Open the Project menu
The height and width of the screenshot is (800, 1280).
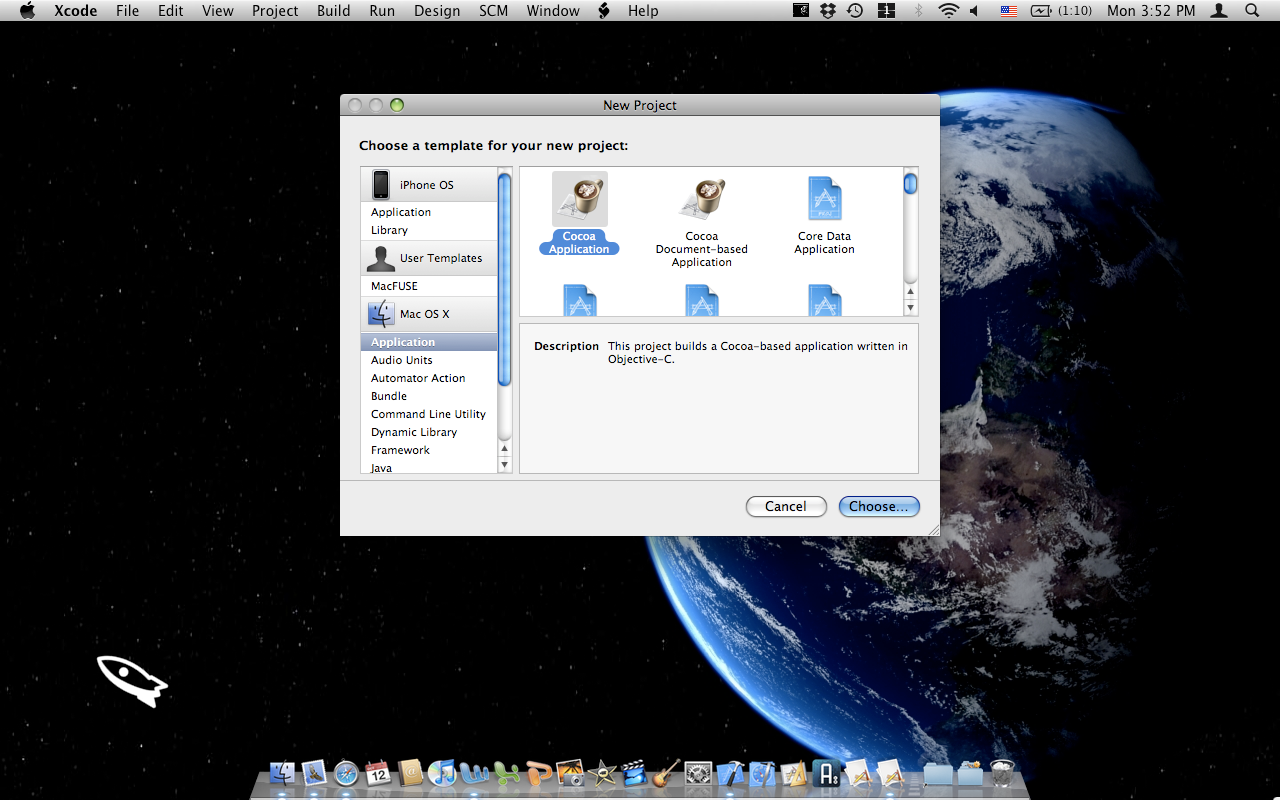pos(275,11)
